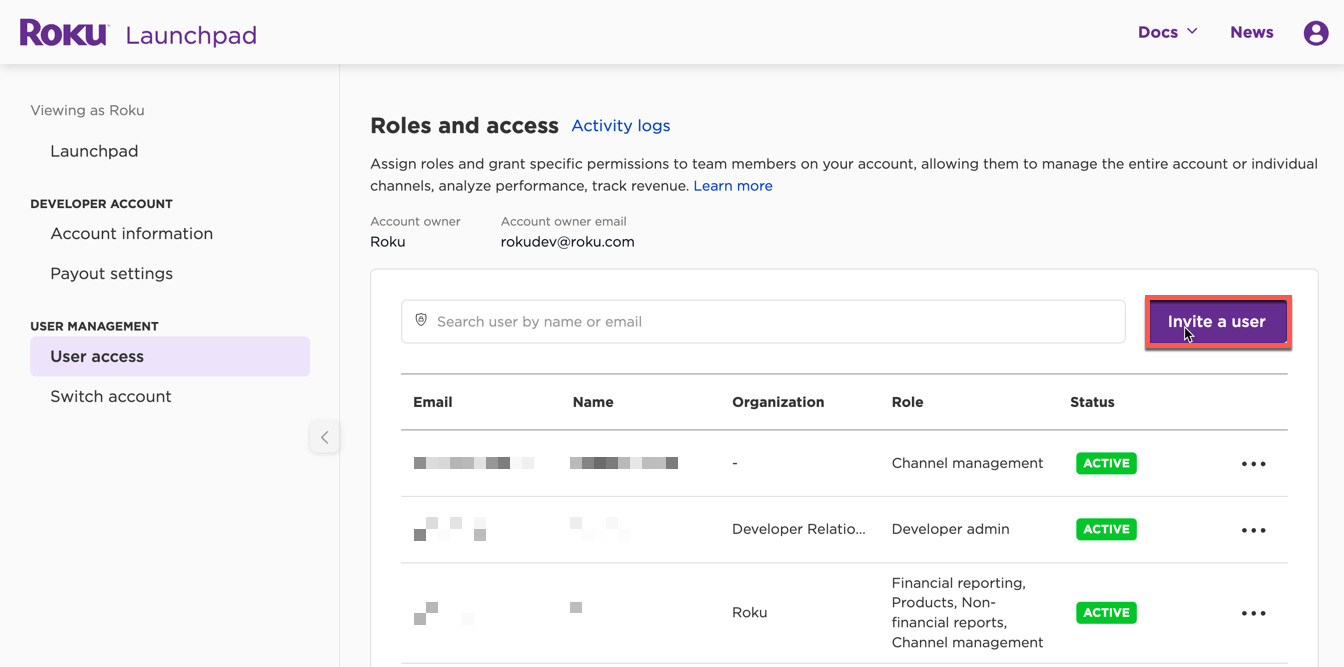Open the user profile avatar icon
This screenshot has height=667, width=1344.
pyautogui.click(x=1316, y=33)
